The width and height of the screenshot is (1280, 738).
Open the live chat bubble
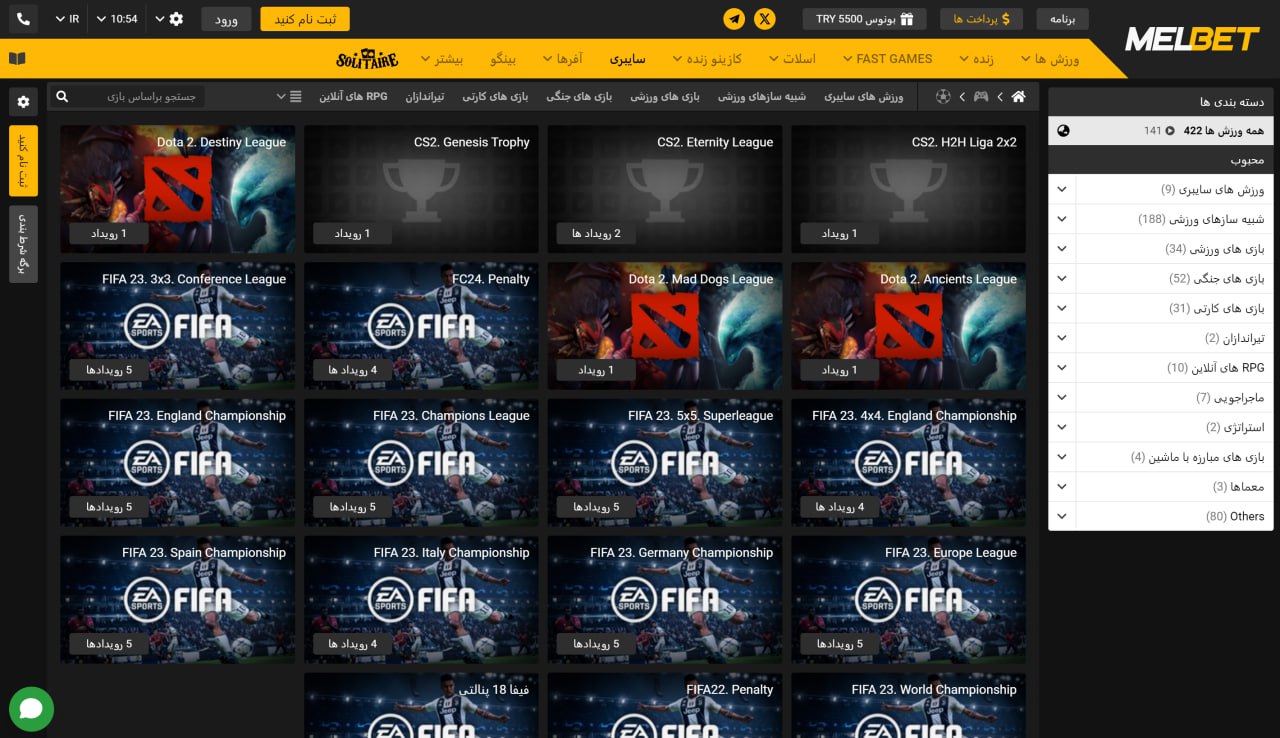click(x=31, y=709)
